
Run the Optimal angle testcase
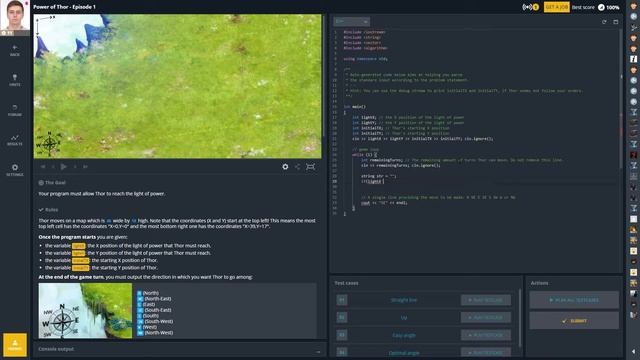(486, 352)
